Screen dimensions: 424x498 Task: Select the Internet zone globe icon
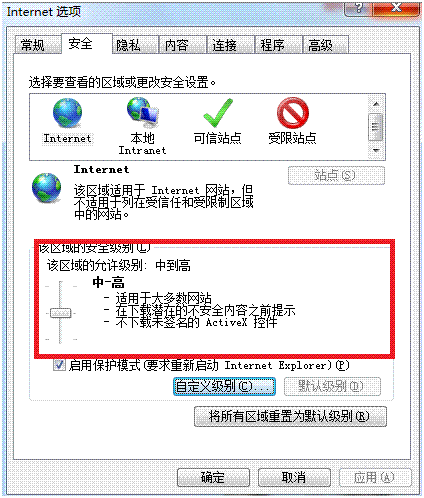pos(67,113)
